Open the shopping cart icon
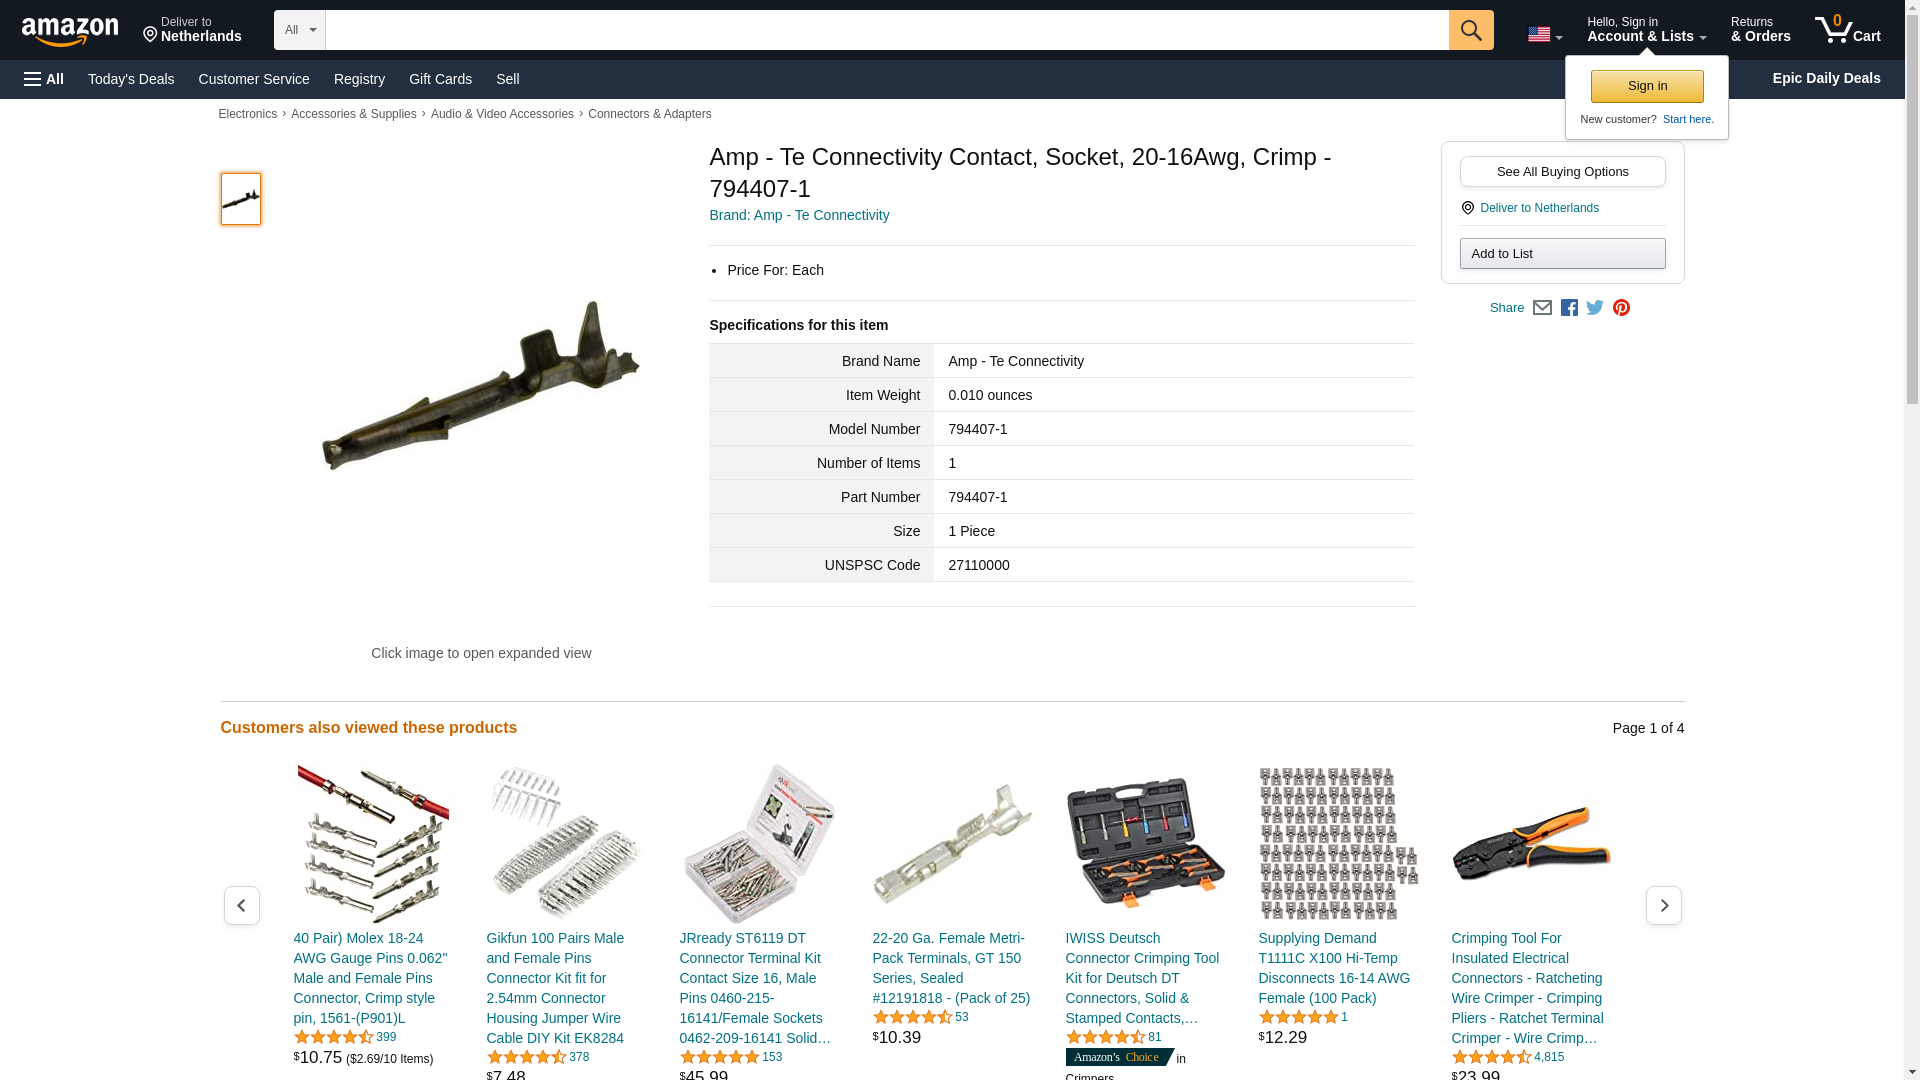 click(x=1848, y=30)
